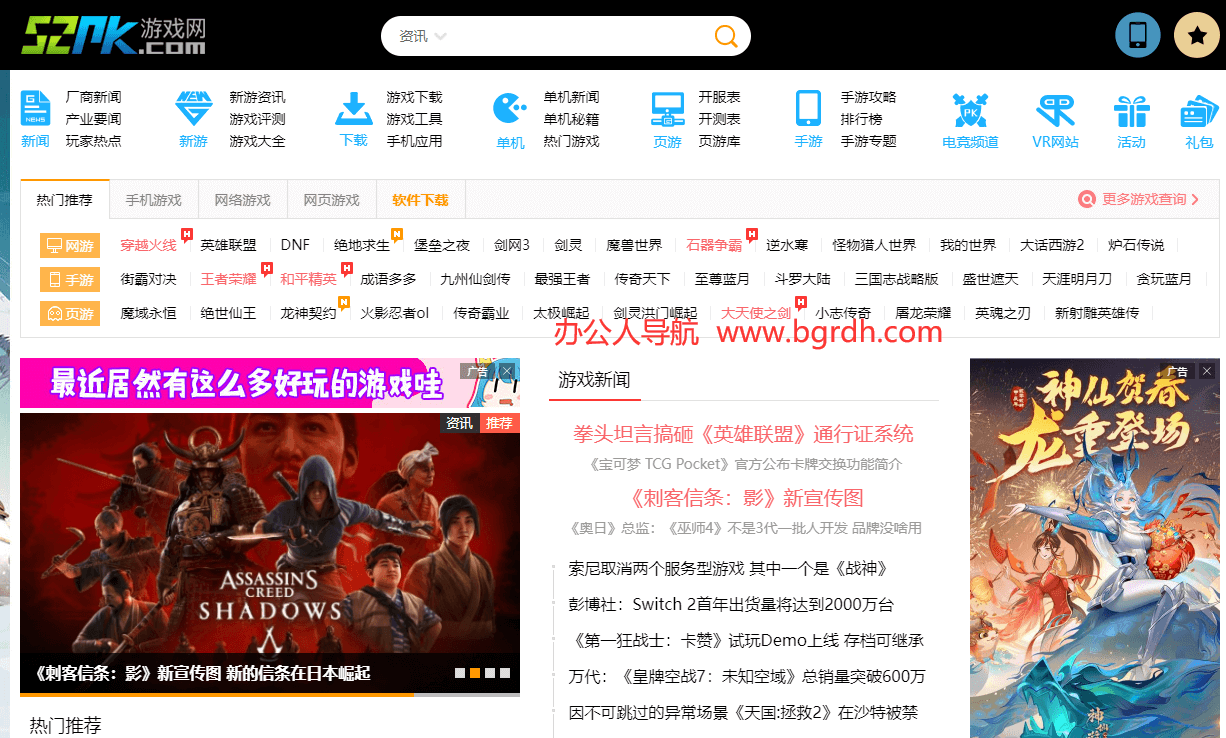Click the star favorites icon
This screenshot has width=1226, height=738.
[x=1196, y=35]
